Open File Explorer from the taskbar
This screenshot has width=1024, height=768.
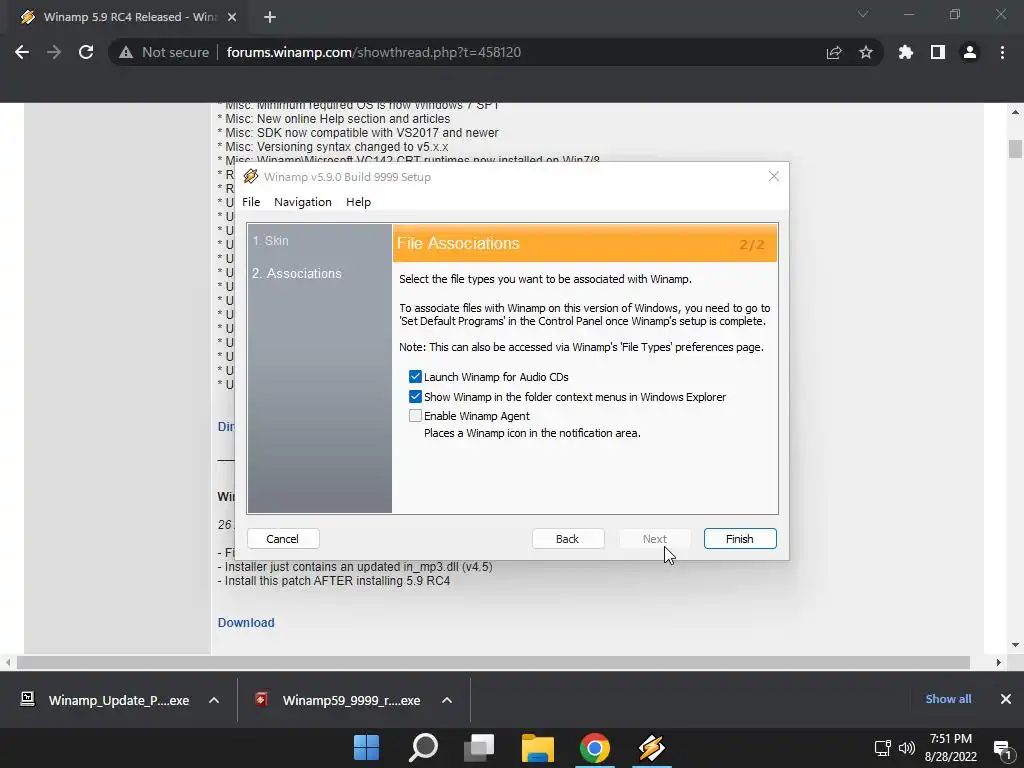(x=537, y=748)
